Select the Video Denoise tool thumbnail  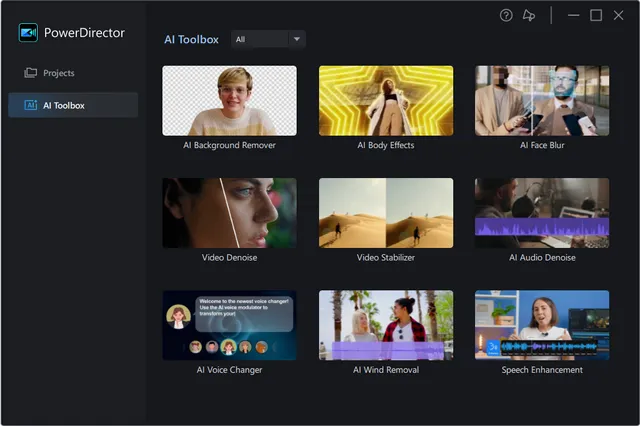click(229, 212)
